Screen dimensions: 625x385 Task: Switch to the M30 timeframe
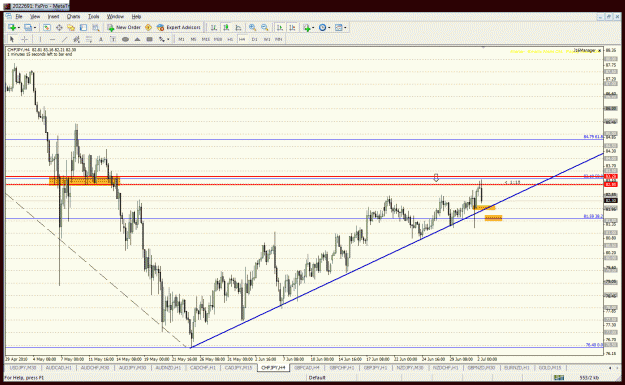[x=218, y=39]
